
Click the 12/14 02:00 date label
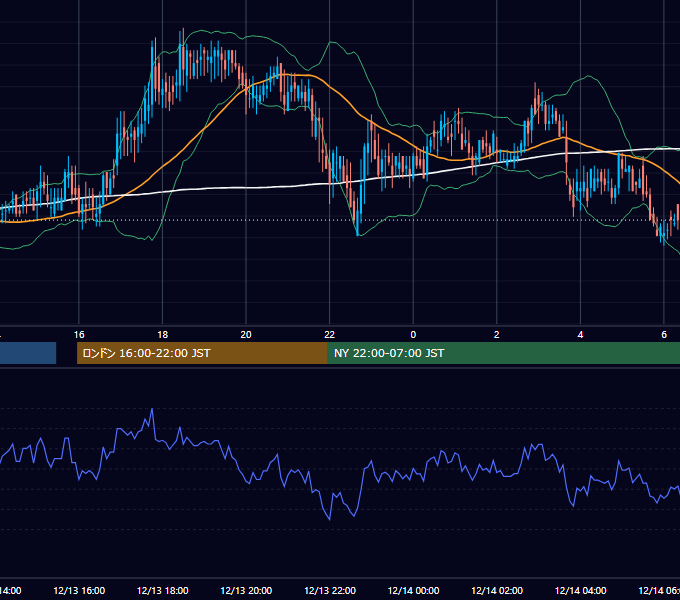(x=497, y=590)
